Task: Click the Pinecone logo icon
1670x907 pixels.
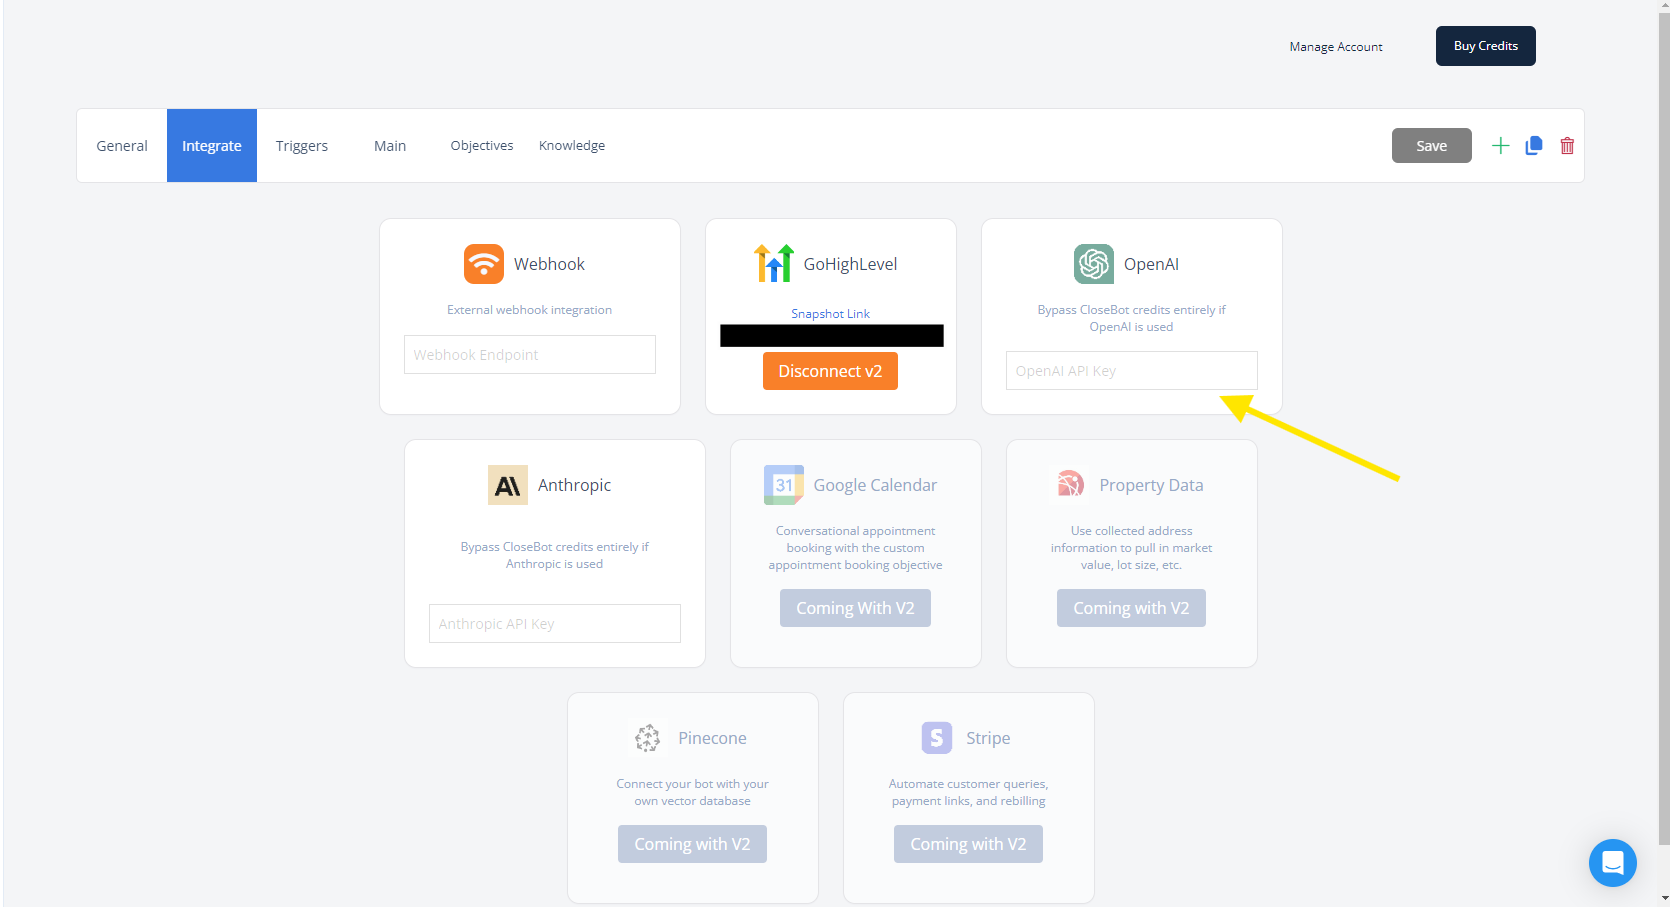Action: point(648,738)
